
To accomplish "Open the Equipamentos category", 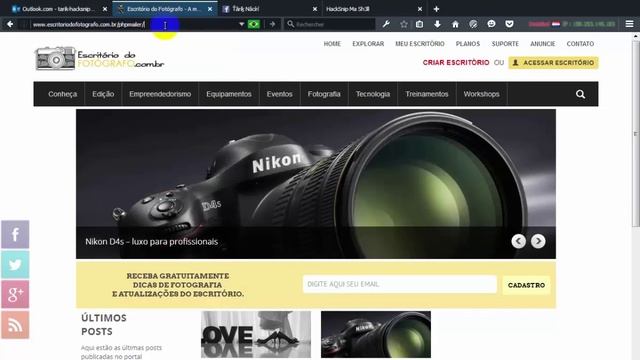I will tap(229, 94).
